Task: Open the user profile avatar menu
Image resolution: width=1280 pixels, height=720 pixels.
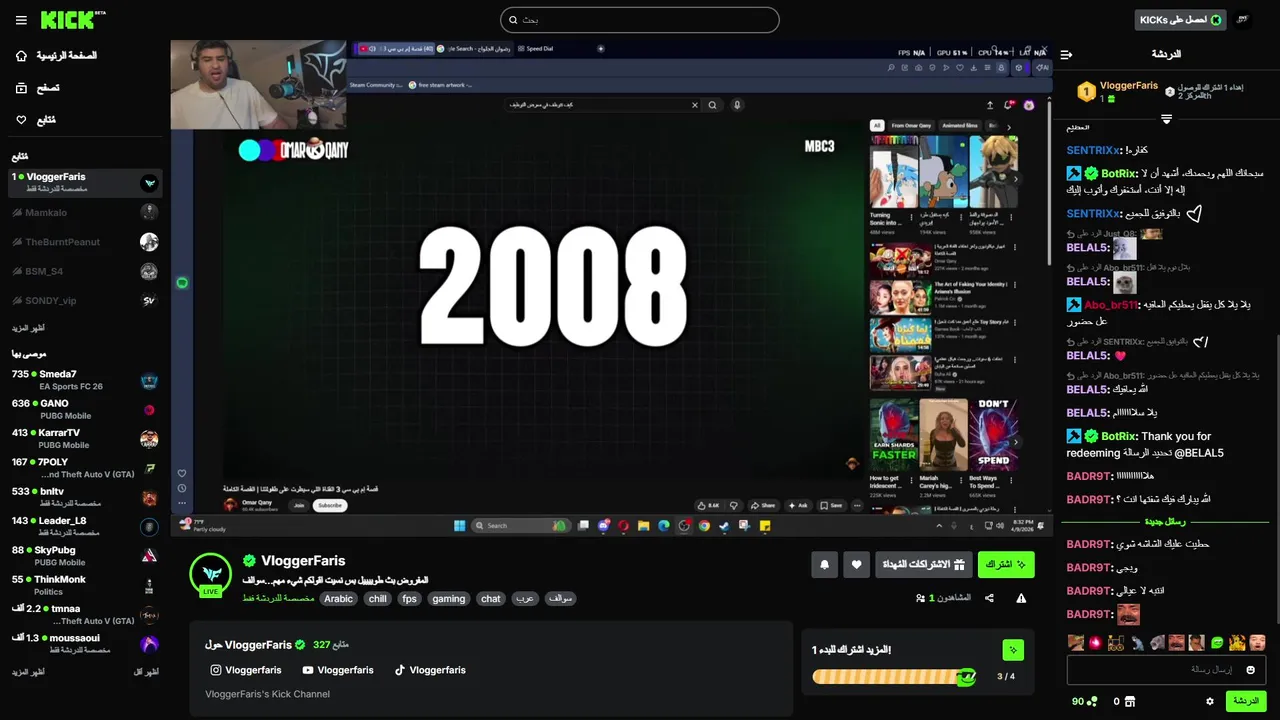Action: coord(1243,20)
